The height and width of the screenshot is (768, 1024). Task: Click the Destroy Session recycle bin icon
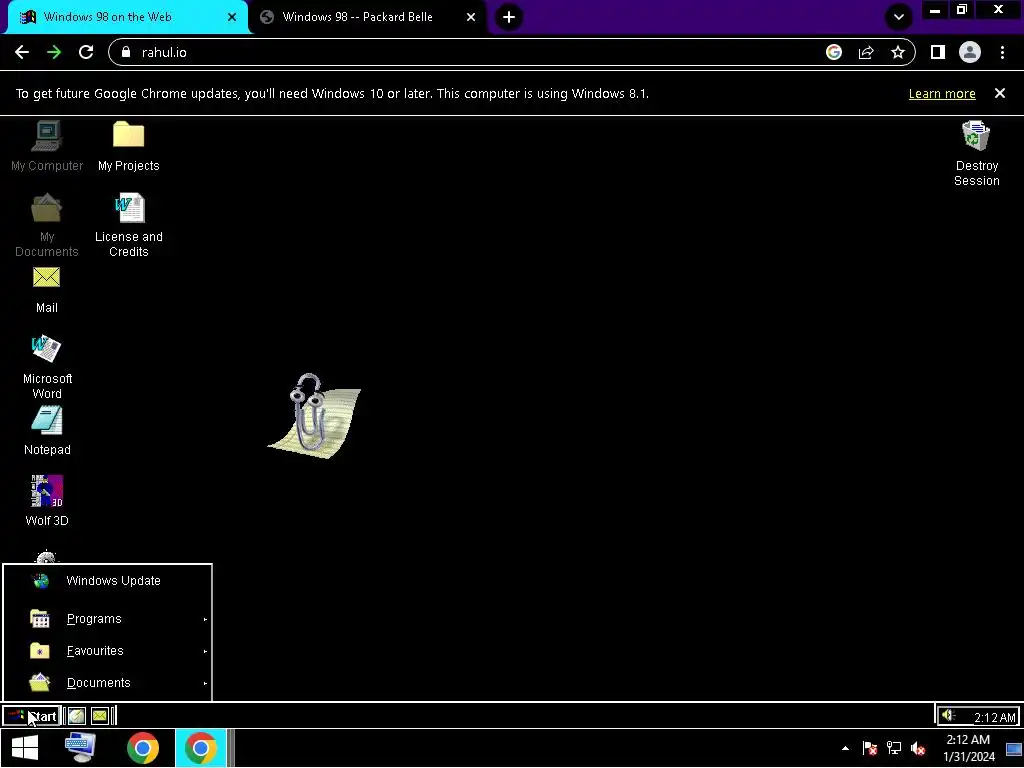976,154
